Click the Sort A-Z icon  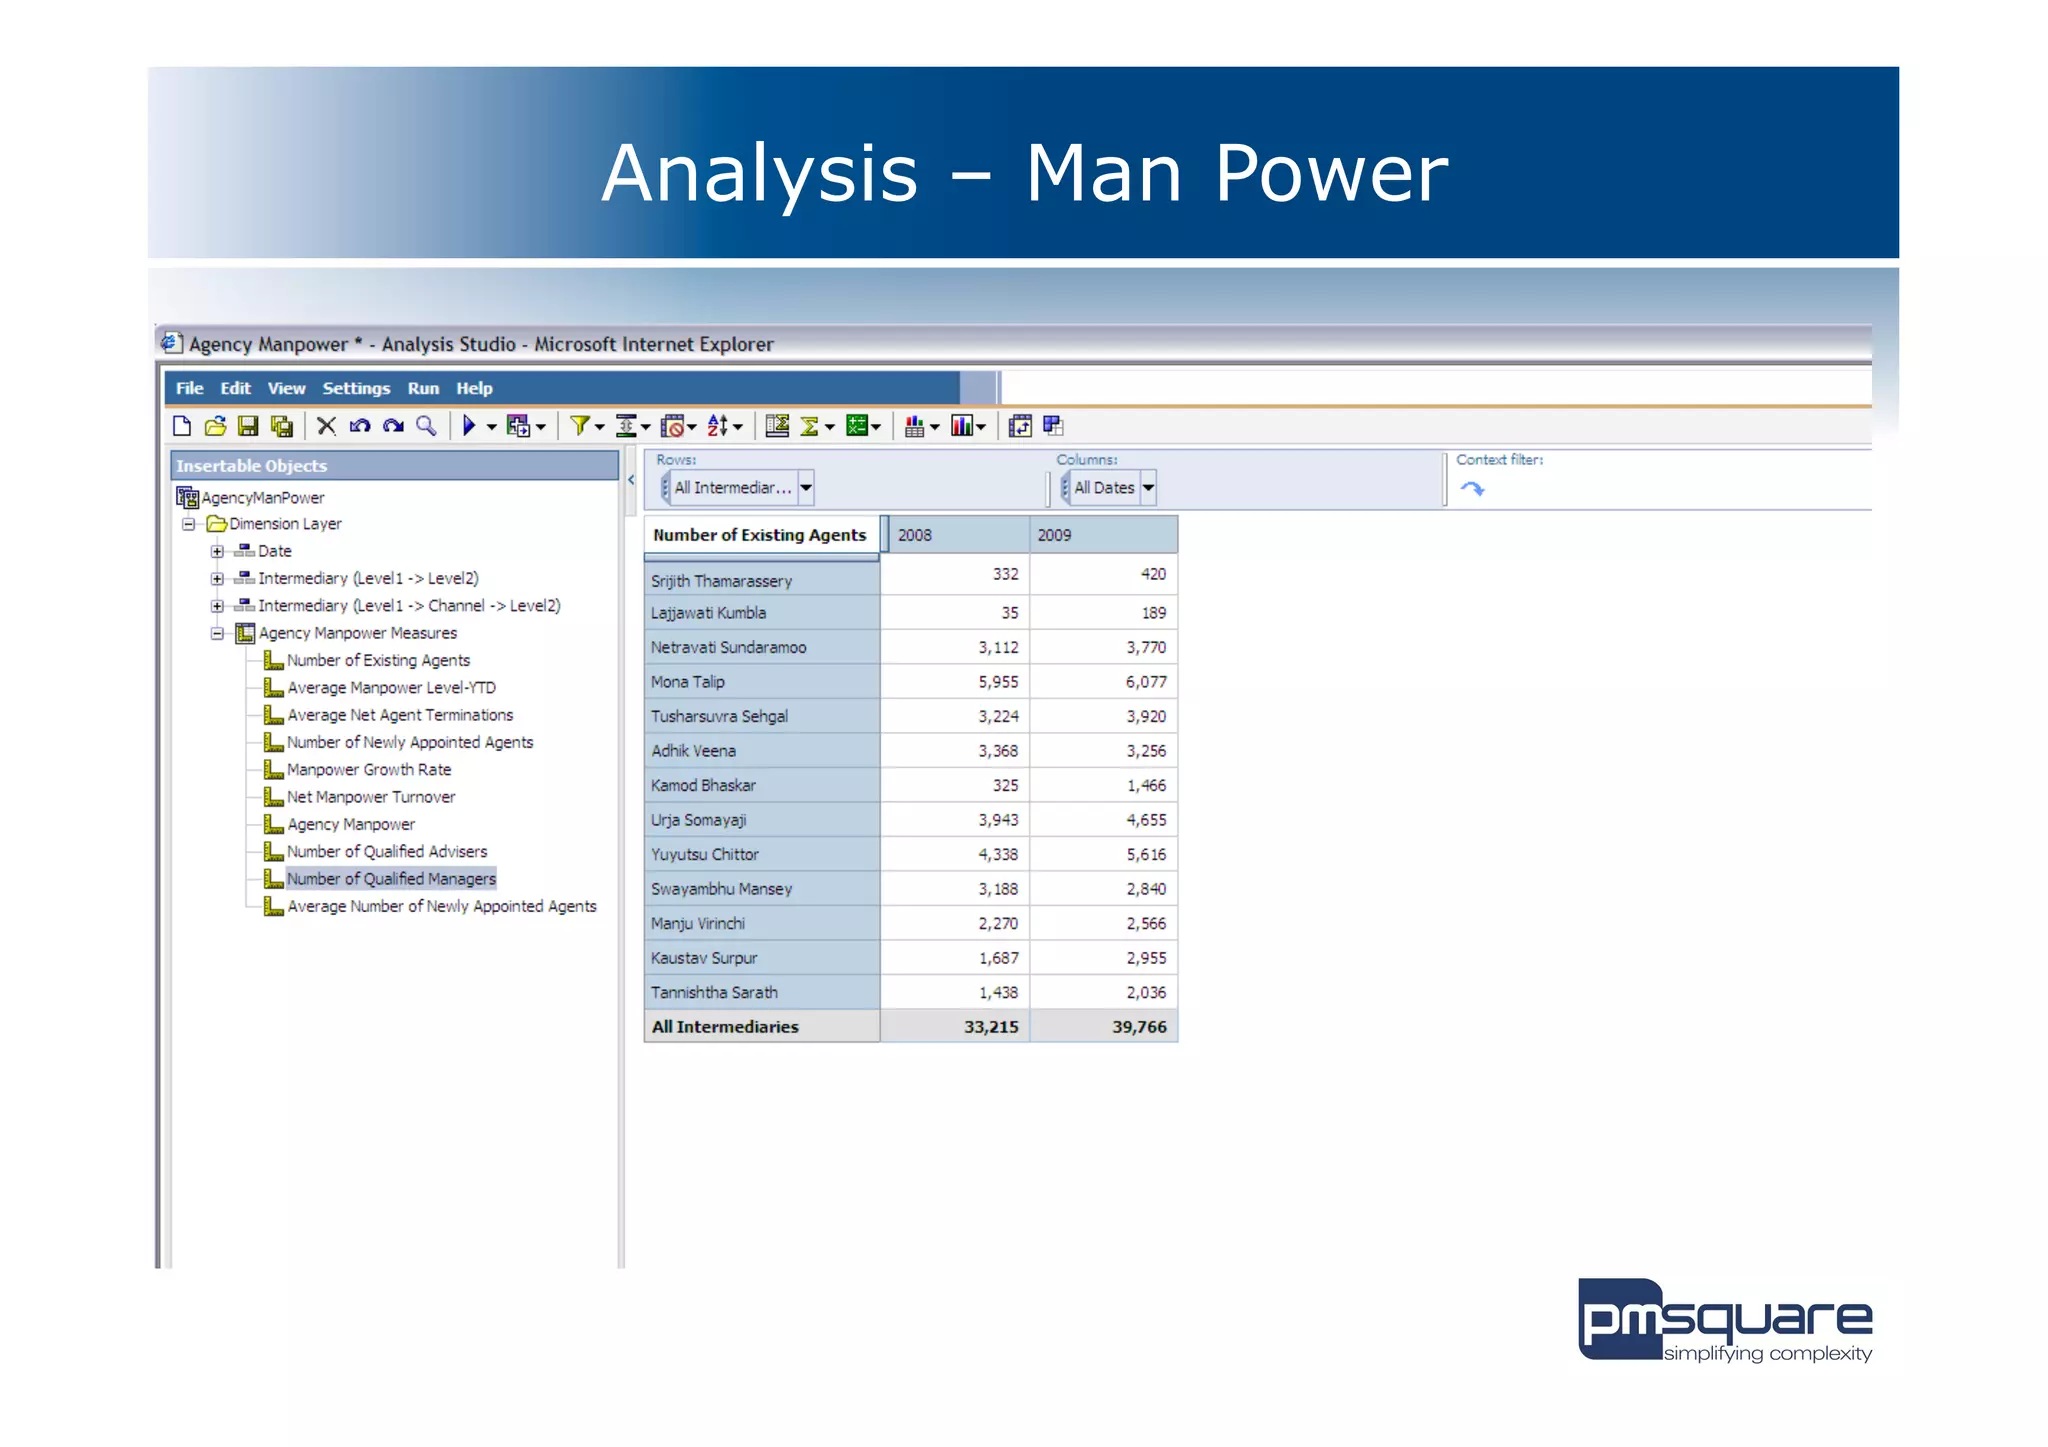click(718, 426)
